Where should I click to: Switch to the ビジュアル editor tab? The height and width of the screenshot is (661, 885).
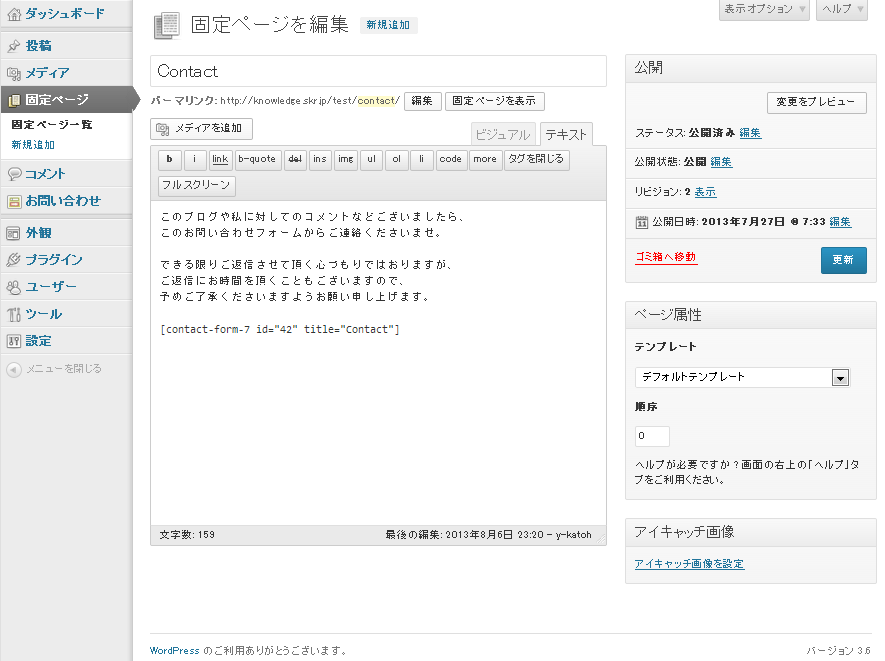tap(503, 135)
